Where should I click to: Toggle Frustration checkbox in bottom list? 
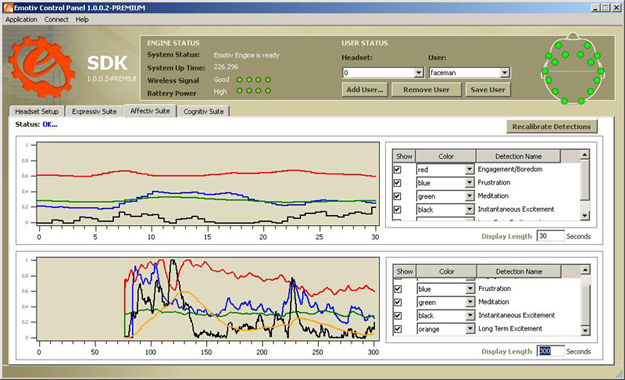point(398,289)
